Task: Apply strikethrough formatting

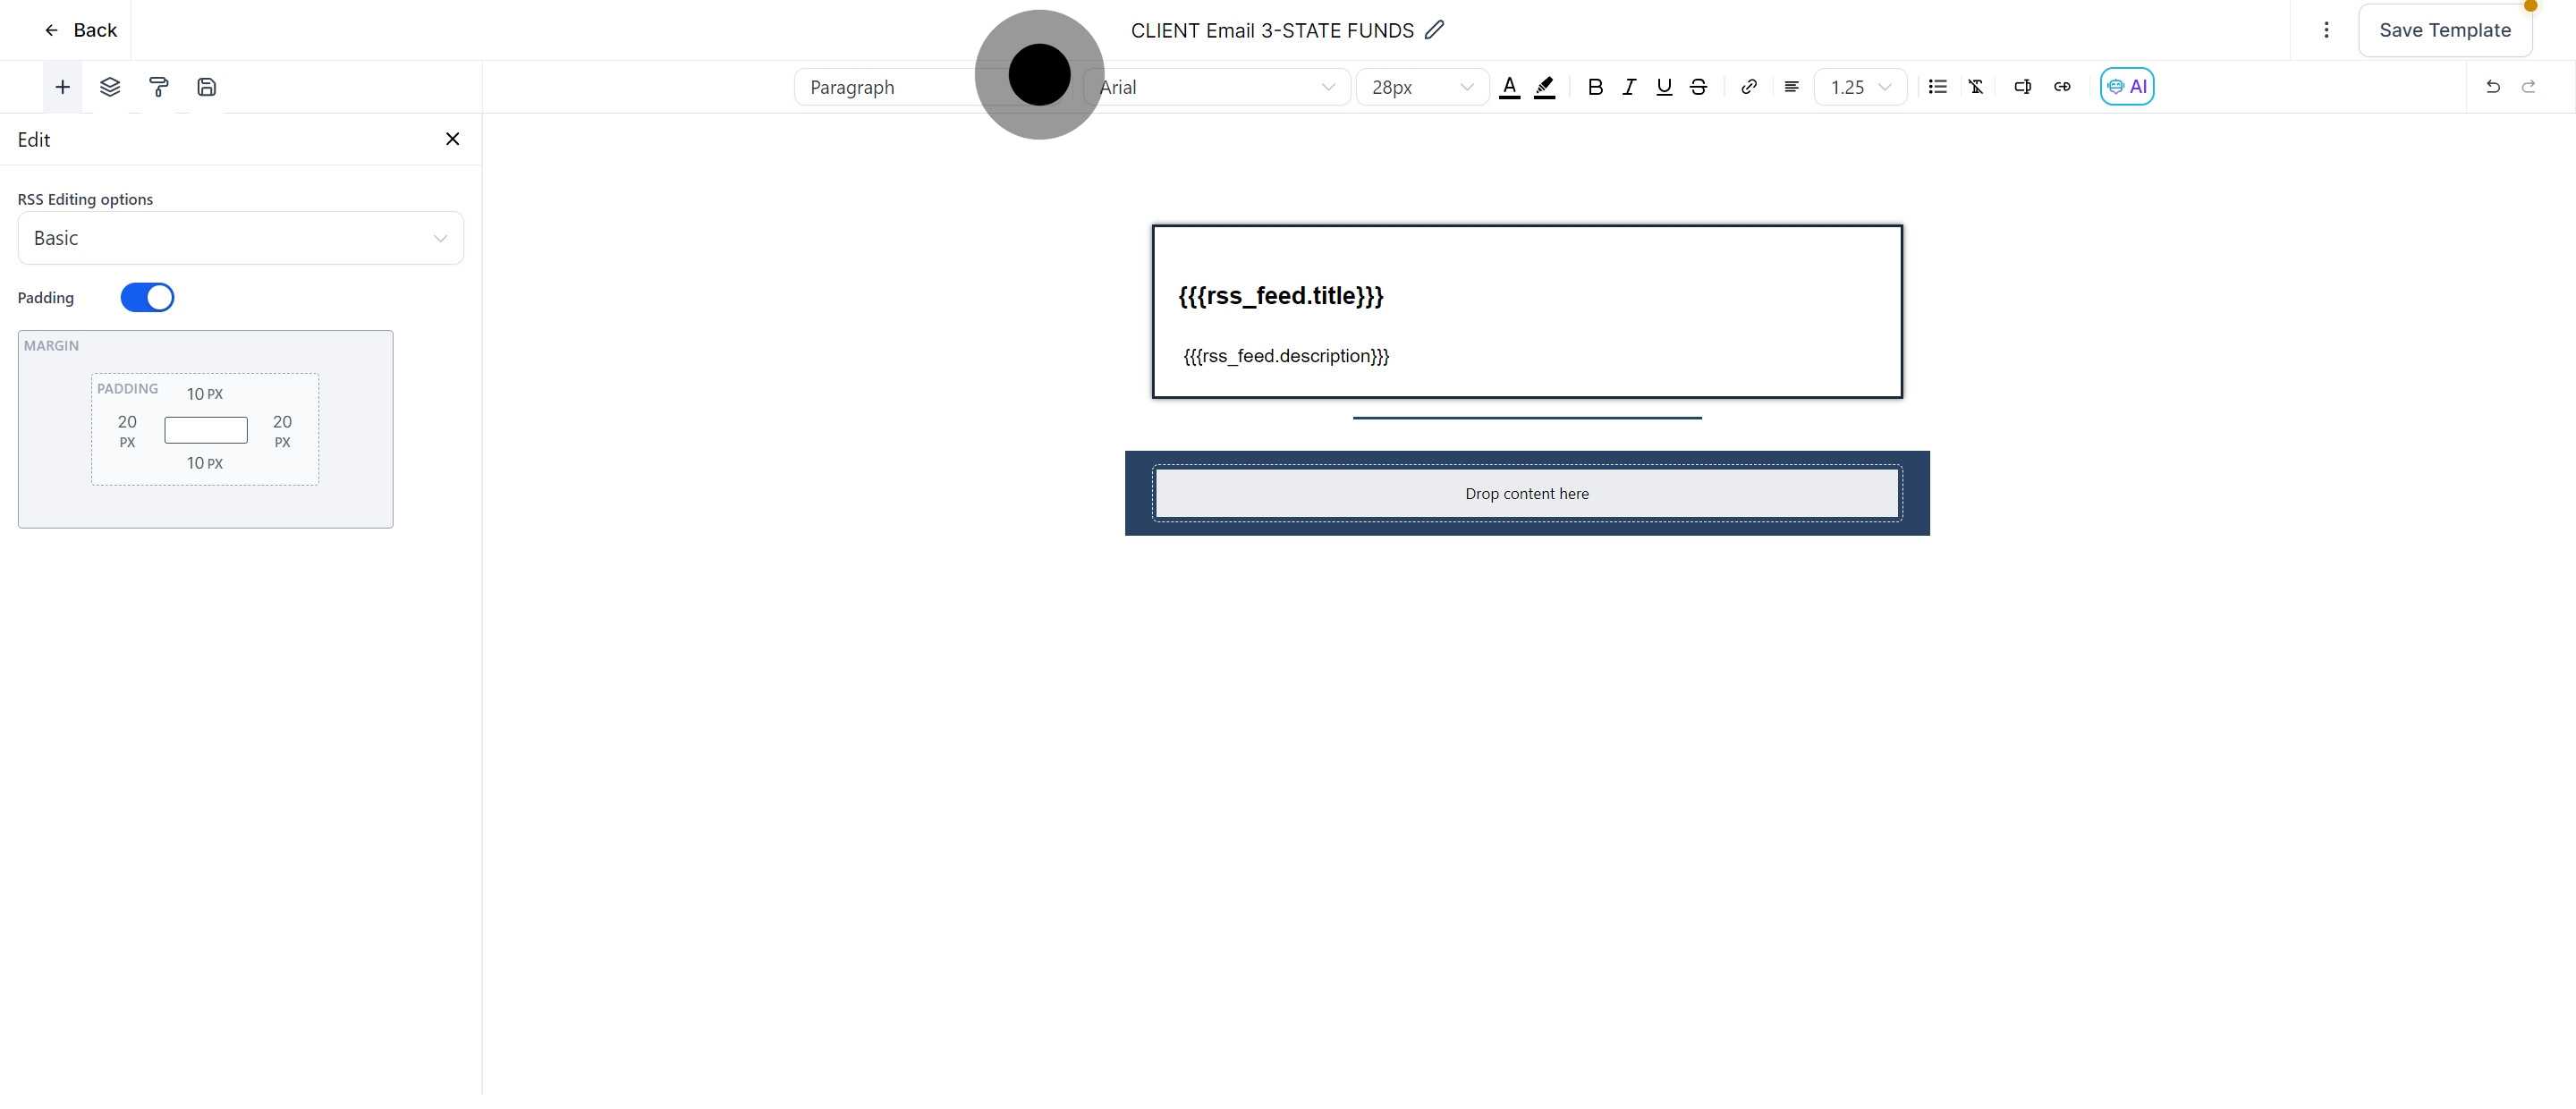Action: click(x=1698, y=87)
